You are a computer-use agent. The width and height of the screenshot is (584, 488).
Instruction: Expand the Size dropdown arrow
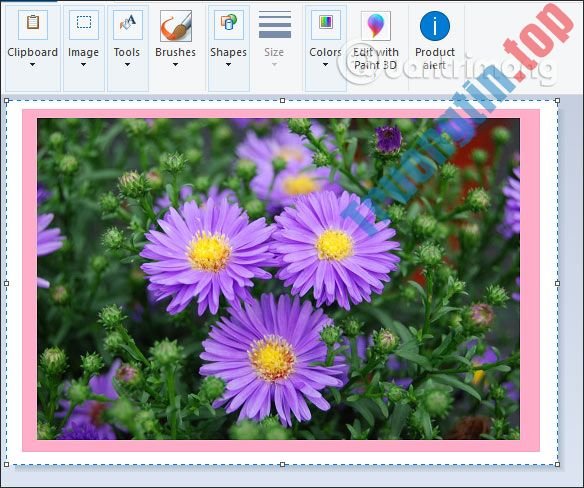click(x=274, y=65)
